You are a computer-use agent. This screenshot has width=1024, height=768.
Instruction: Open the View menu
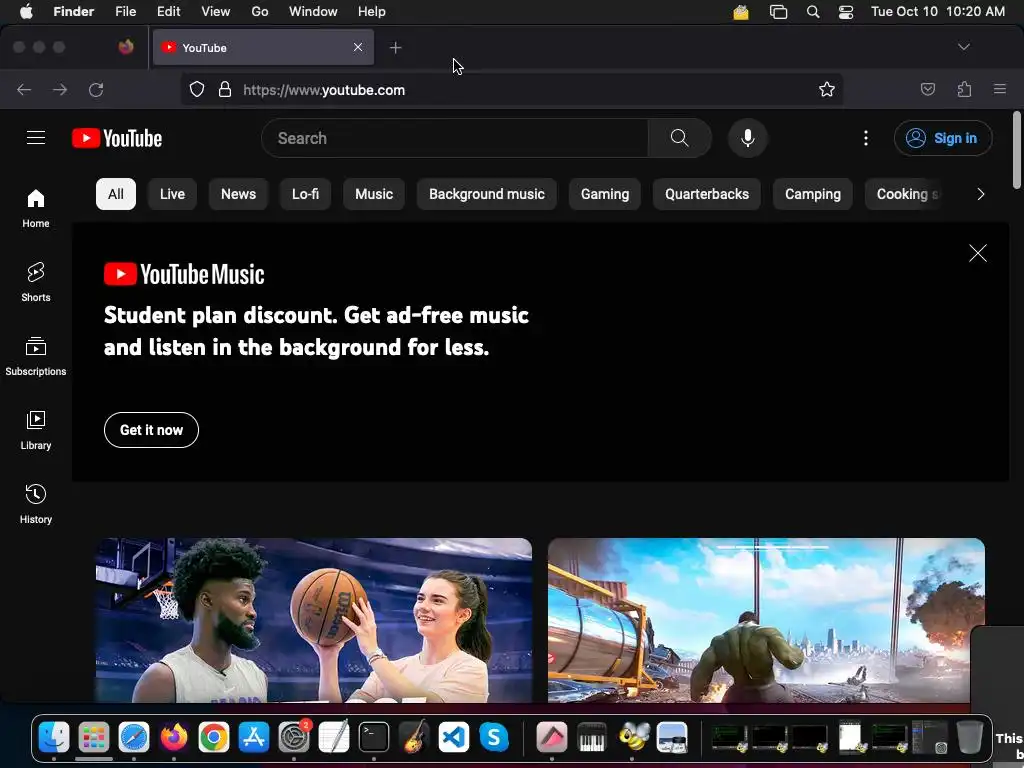(x=216, y=12)
